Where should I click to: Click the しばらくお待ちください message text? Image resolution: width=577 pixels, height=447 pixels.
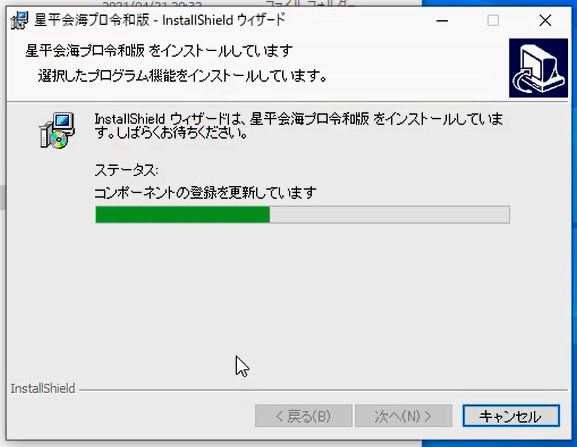(181, 133)
